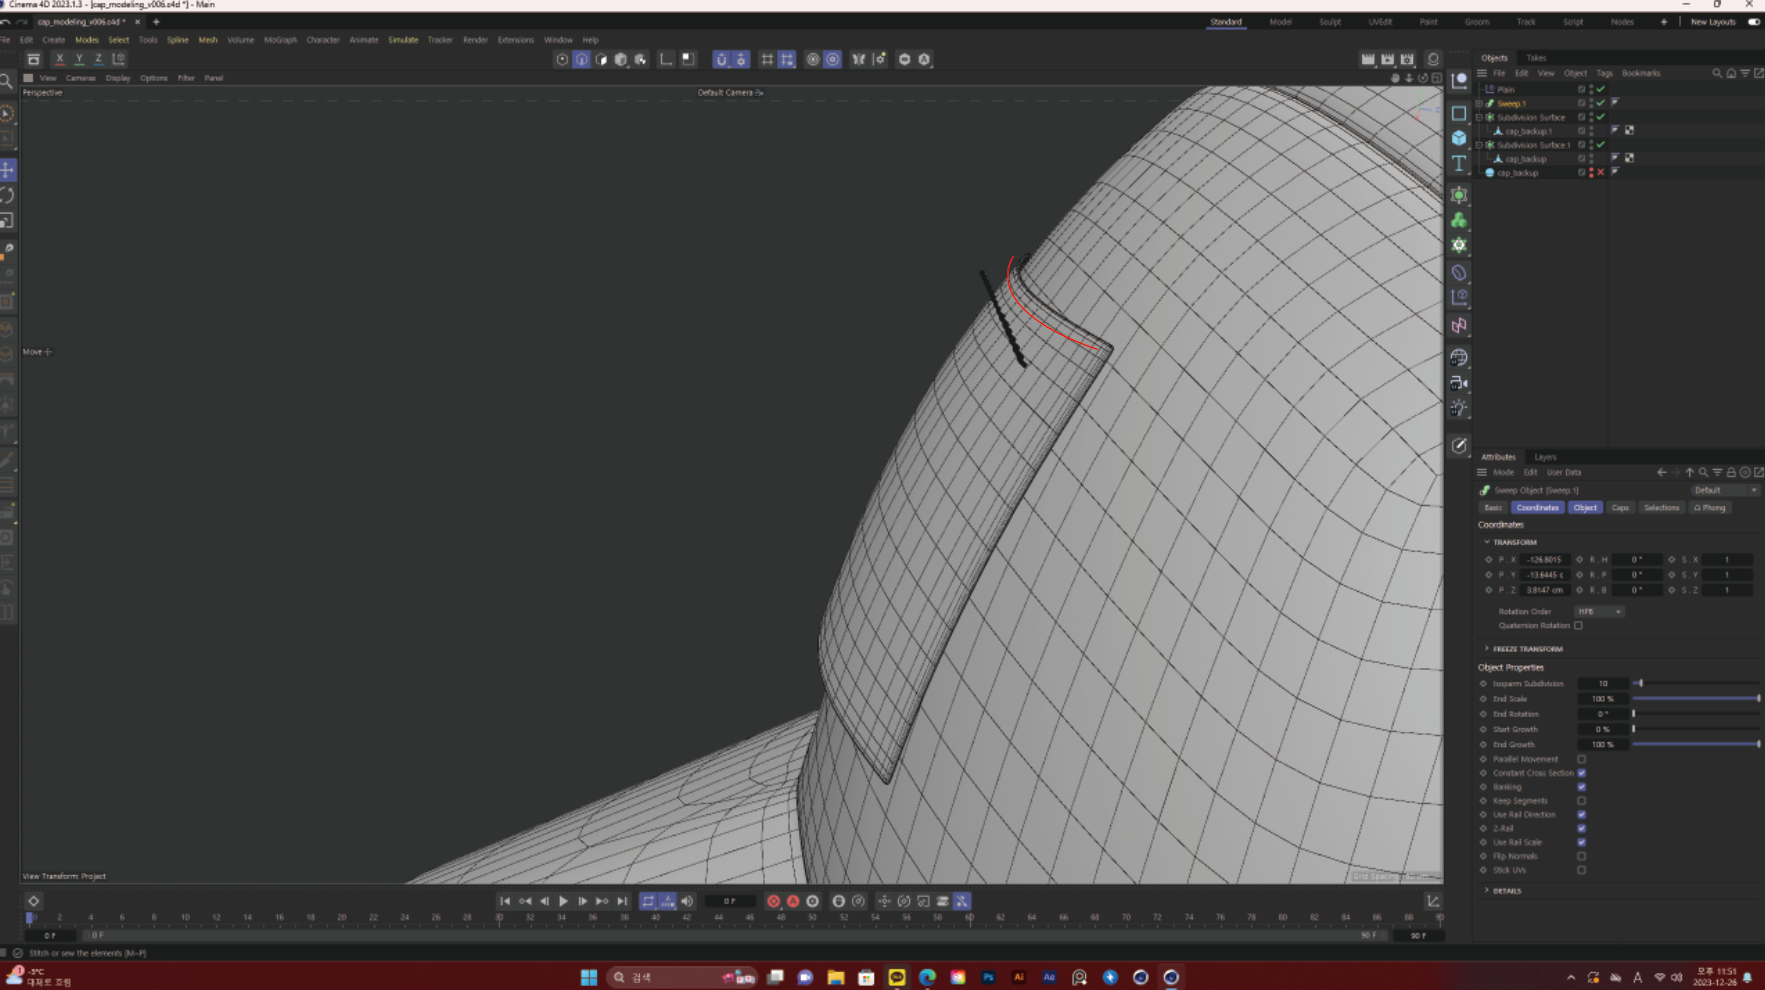Open the Default dropdown in Attributes
Image resolution: width=1765 pixels, height=990 pixels.
(1724, 490)
